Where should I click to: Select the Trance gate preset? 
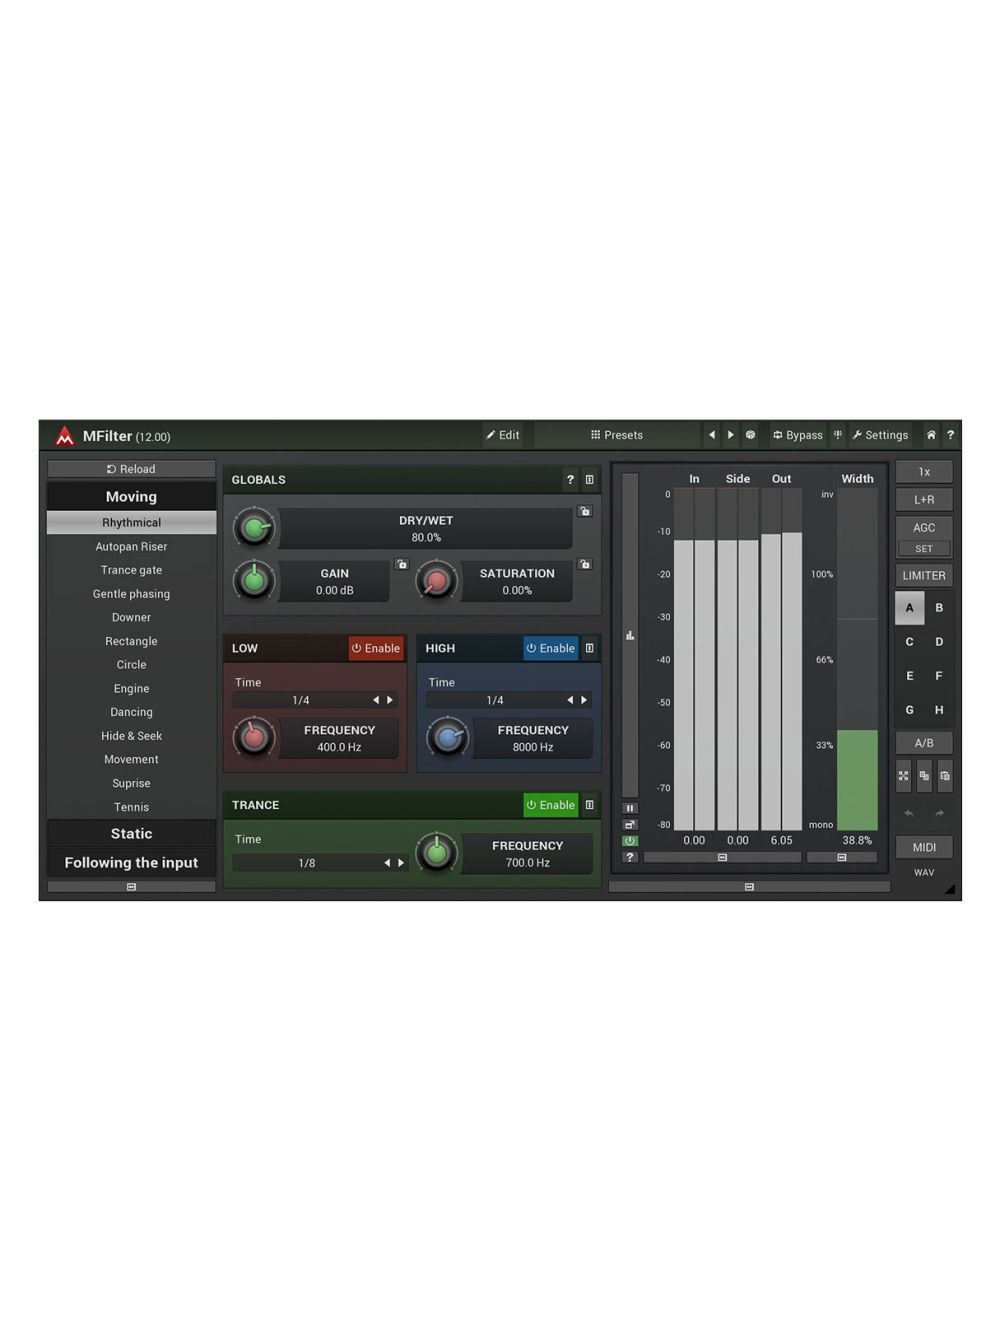(131, 570)
